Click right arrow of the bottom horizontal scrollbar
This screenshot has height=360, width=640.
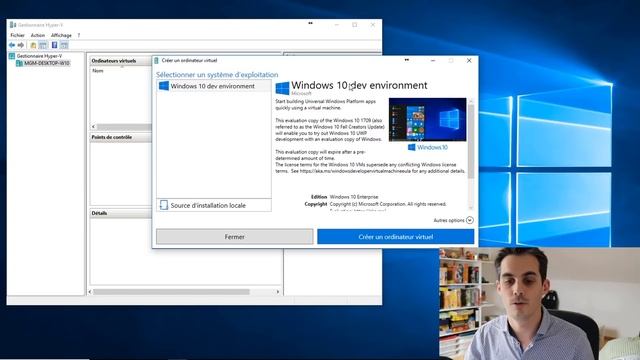(x=278, y=292)
